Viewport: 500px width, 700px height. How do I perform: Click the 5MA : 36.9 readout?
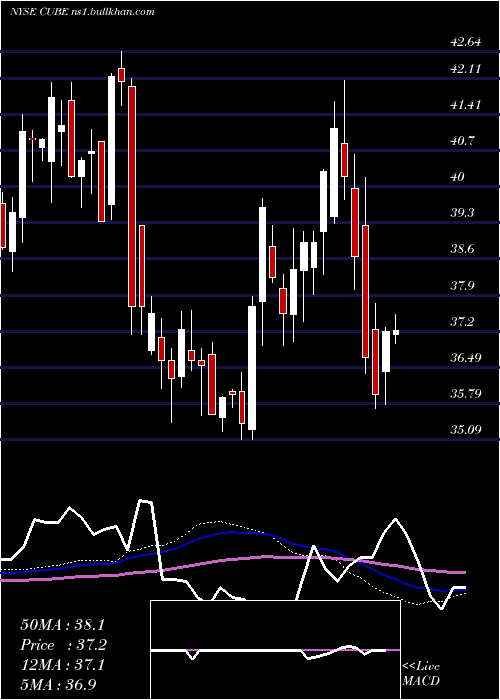point(58,684)
